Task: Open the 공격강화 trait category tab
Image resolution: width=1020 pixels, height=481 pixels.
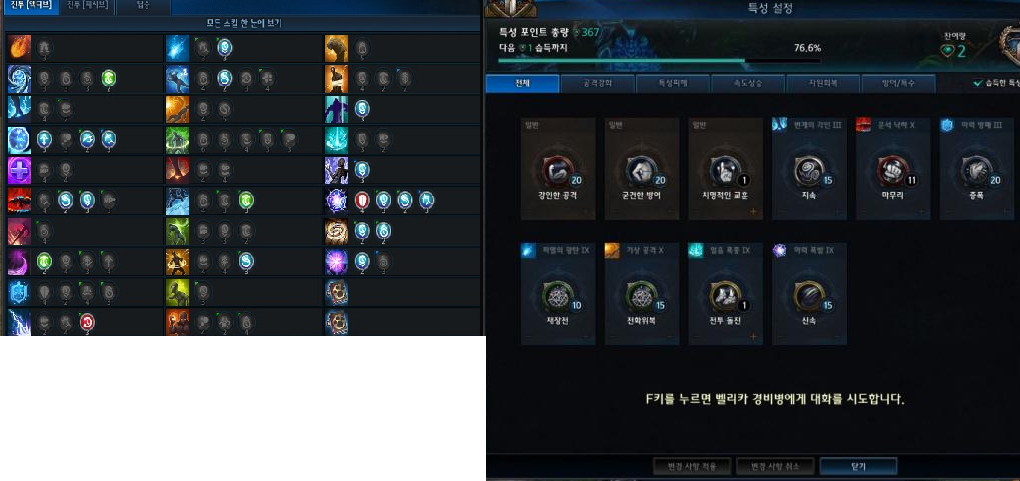Action: click(598, 84)
